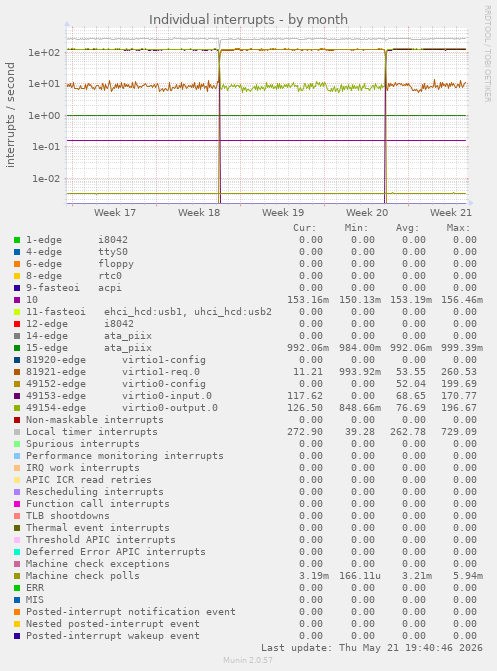Viewport: 497px width, 671px height.
Task: Click the Max: column header
Action: pos(458,228)
